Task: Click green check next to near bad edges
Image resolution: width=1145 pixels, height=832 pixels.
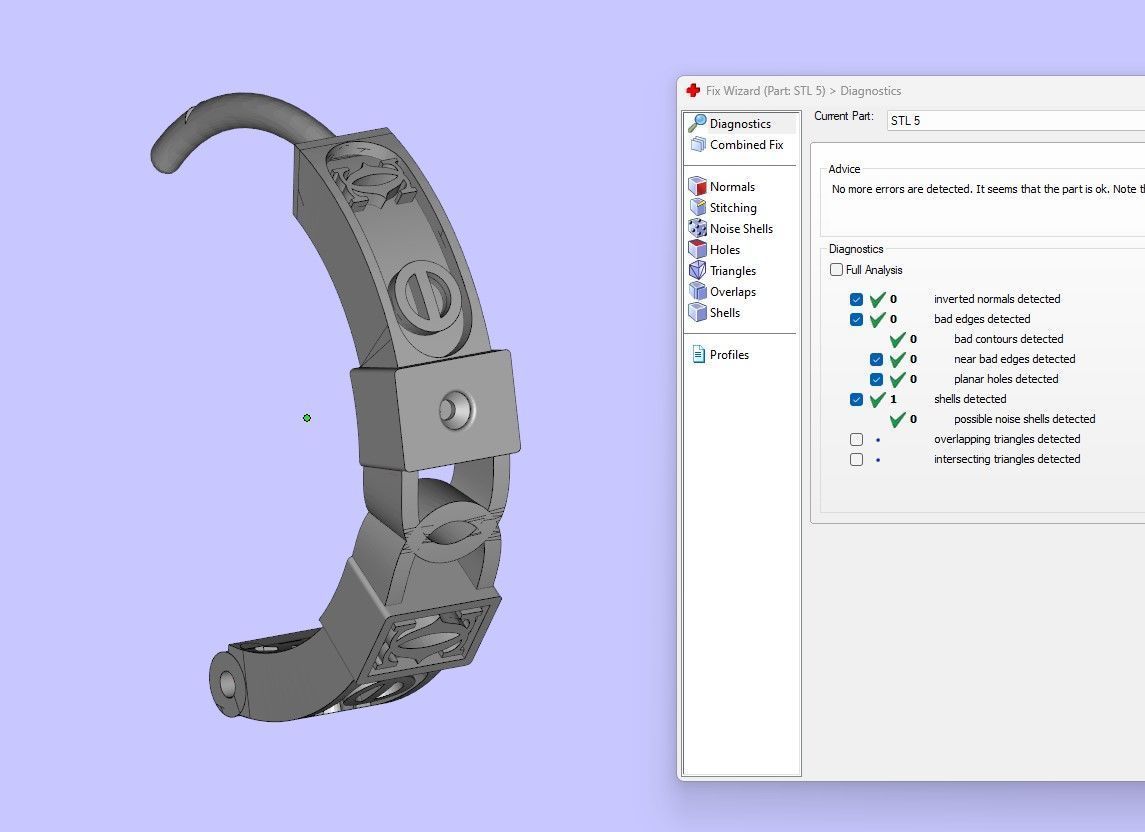Action: coord(897,359)
